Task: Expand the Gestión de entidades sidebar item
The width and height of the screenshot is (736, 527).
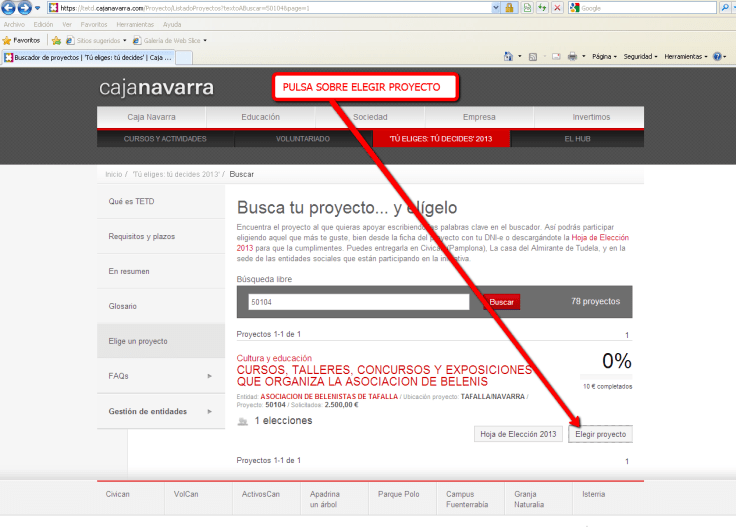Action: [160, 411]
